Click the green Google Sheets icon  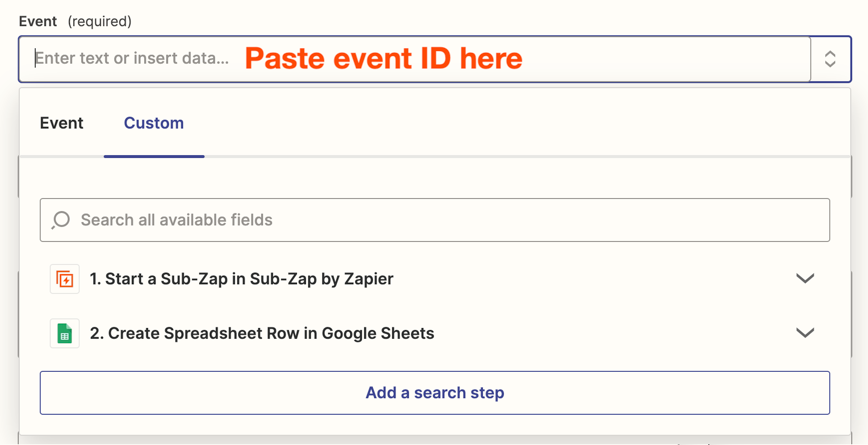coord(65,333)
